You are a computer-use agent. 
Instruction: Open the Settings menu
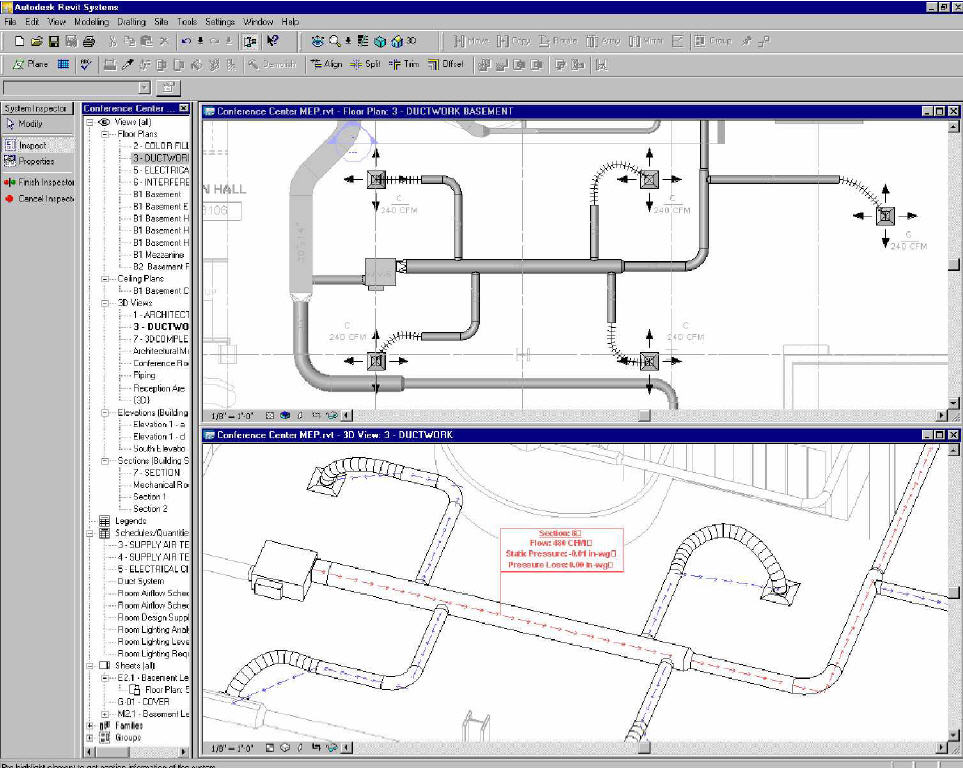(x=220, y=22)
